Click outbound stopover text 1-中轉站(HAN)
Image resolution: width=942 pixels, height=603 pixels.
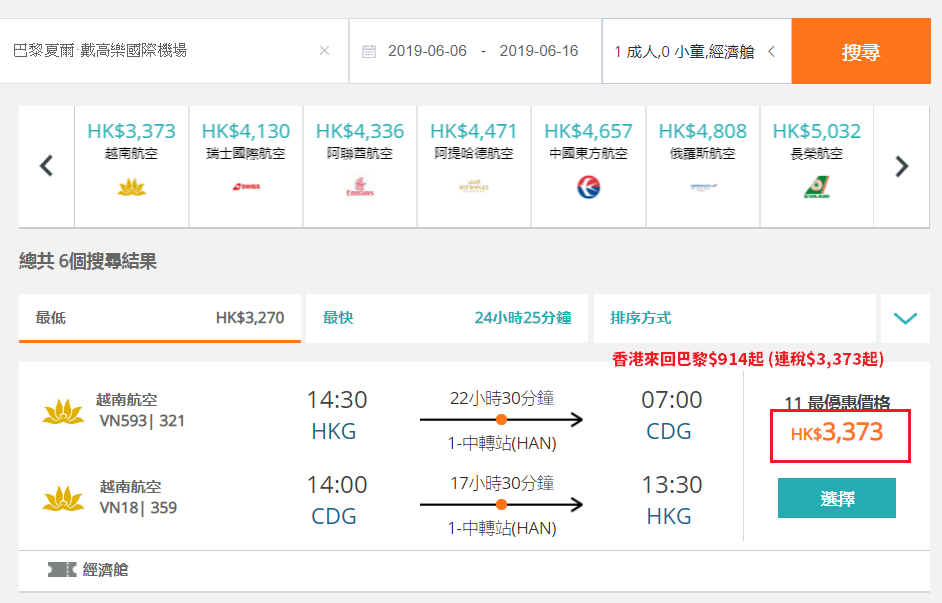pos(502,443)
